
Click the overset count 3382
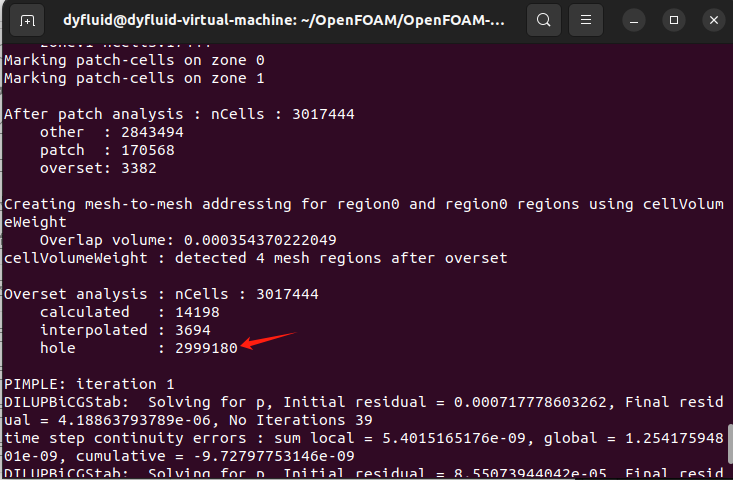(139, 168)
